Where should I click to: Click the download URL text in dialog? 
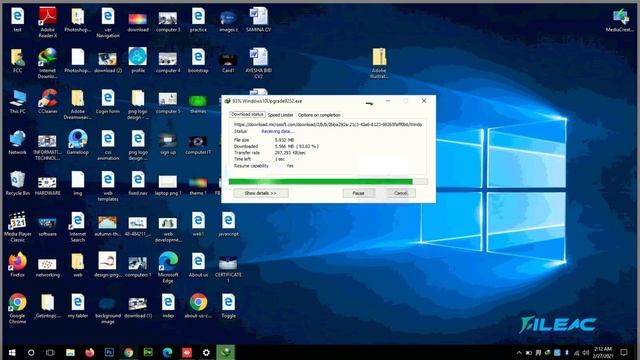tap(328, 124)
